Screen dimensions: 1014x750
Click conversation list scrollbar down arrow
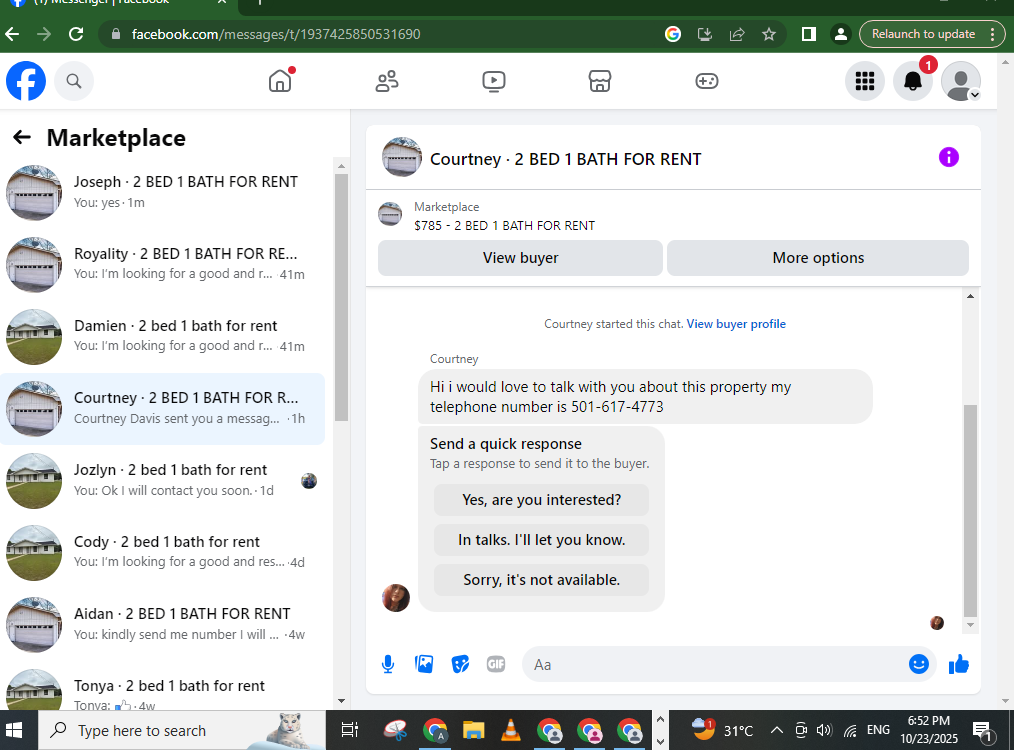(x=341, y=701)
